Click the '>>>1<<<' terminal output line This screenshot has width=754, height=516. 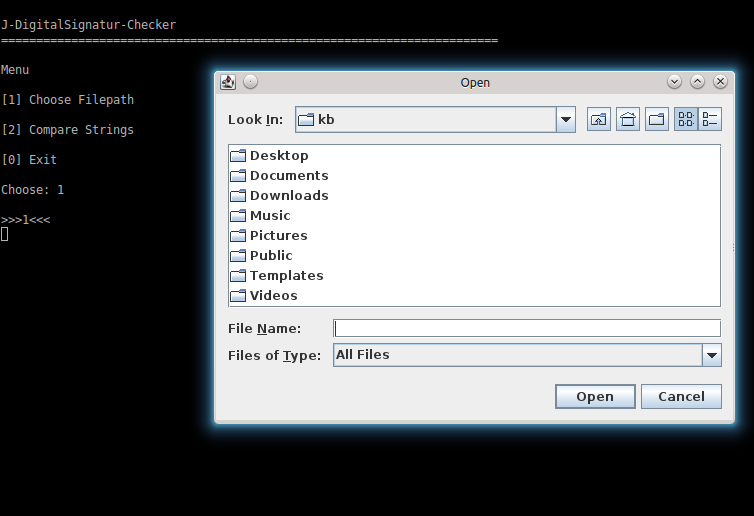25,220
